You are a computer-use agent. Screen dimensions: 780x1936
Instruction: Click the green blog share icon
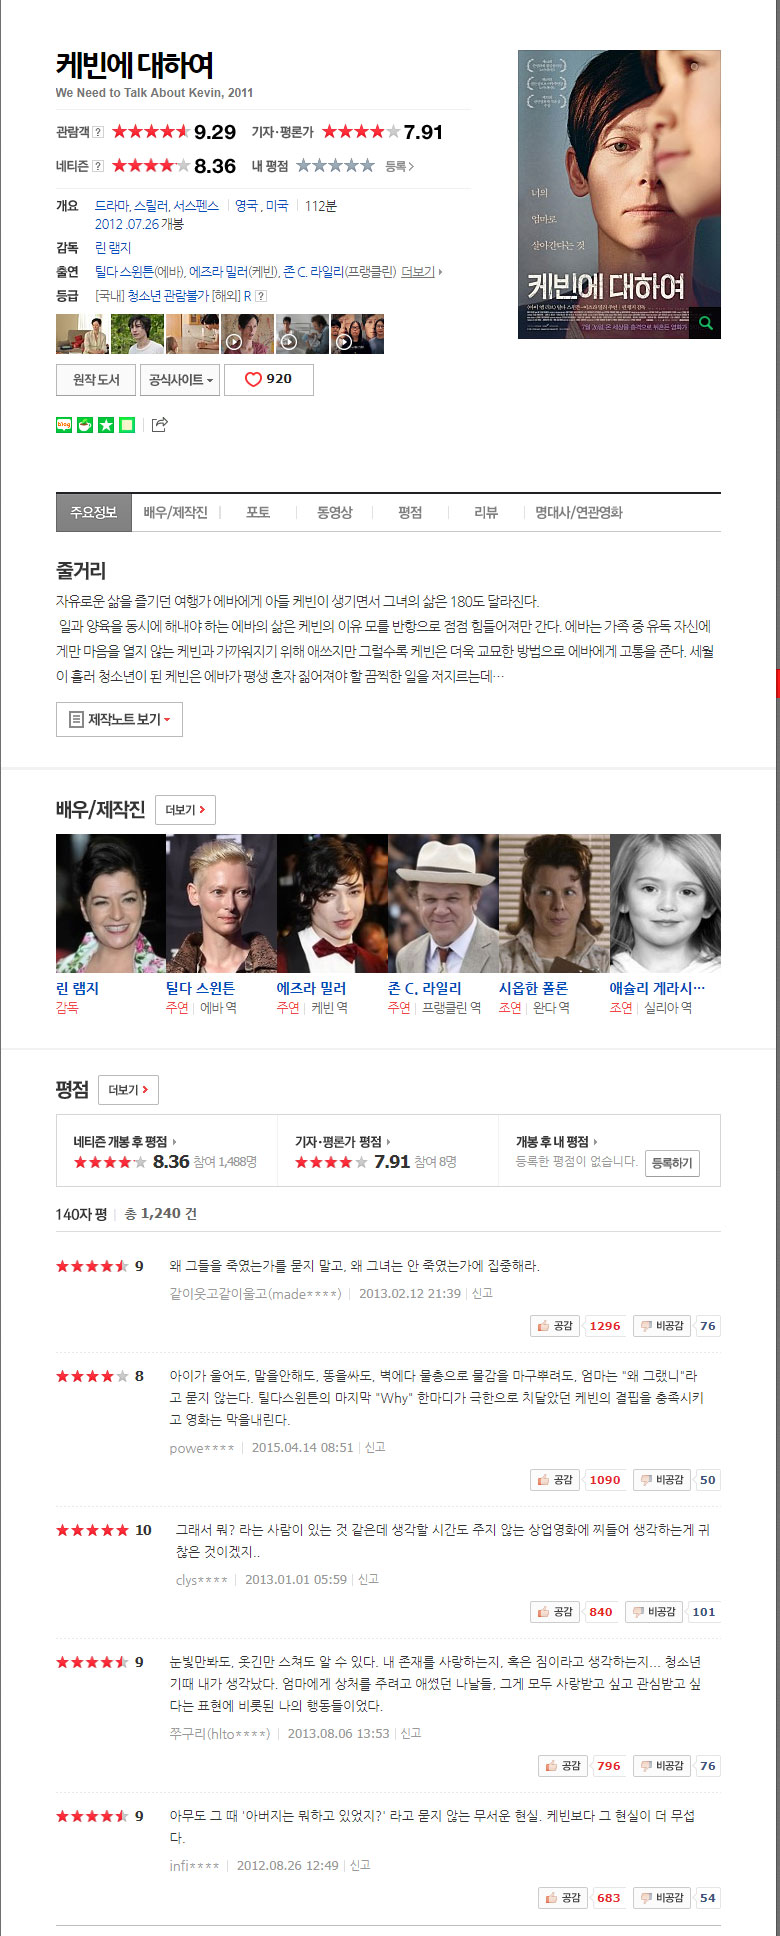coord(64,425)
